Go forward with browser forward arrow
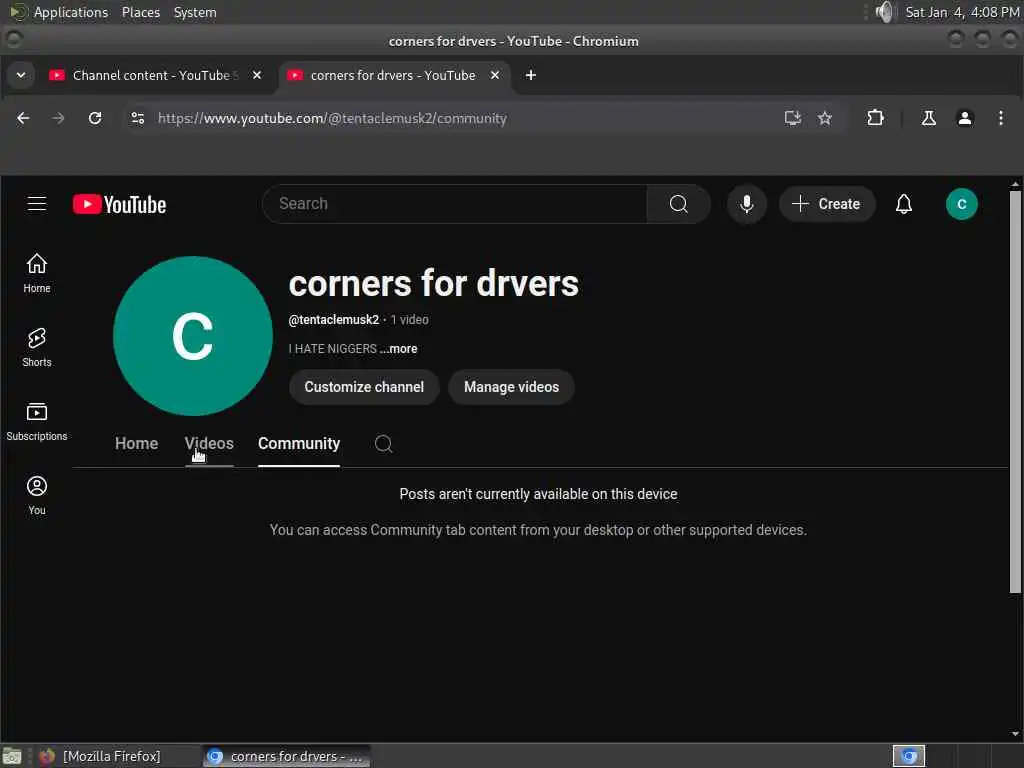 pos(58,118)
